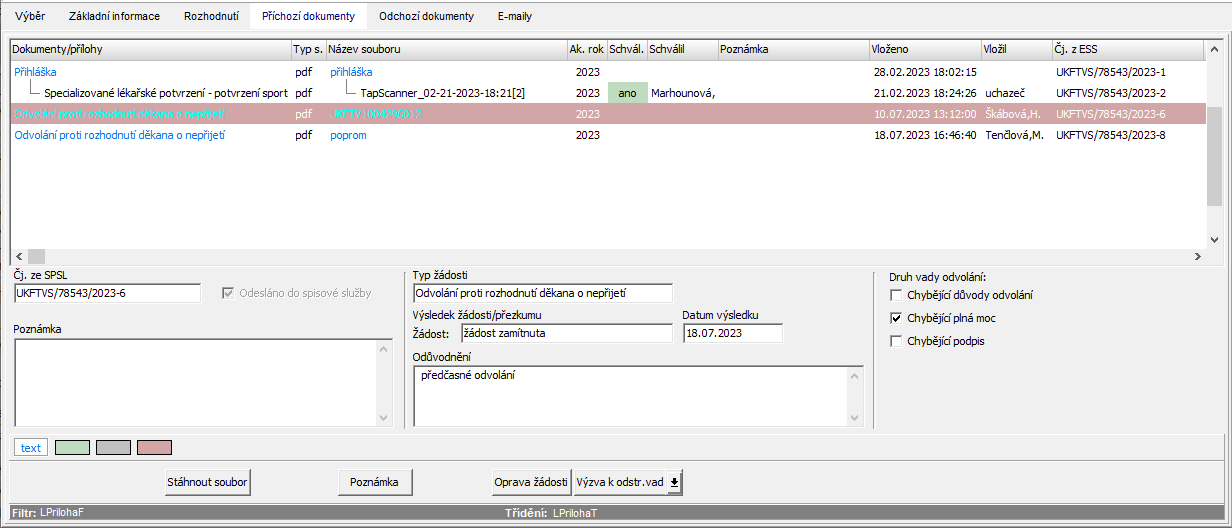Click the Oprava žádosti button
Screen dimensions: 1232x528
(531, 482)
